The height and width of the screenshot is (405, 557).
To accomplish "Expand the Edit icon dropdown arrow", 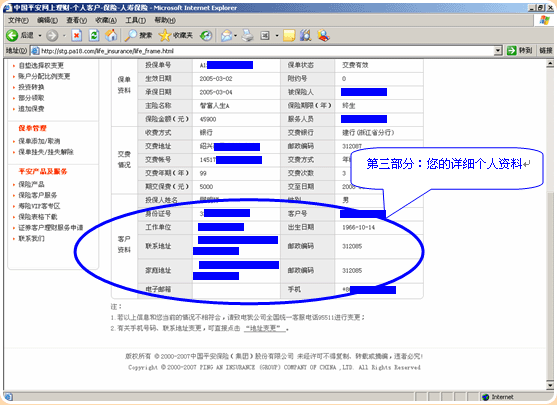I will 277,36.
